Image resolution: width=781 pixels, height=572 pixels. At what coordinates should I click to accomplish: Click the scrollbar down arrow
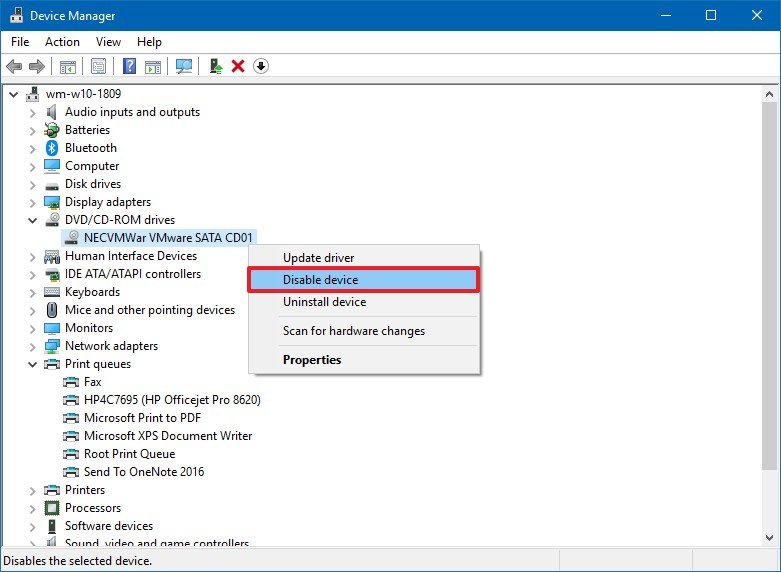click(x=770, y=538)
